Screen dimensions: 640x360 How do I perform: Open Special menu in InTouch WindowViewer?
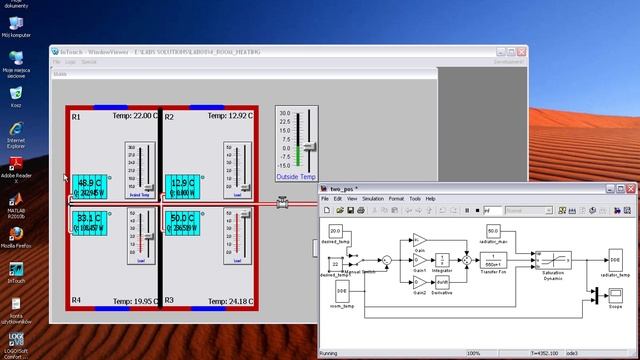(x=89, y=62)
